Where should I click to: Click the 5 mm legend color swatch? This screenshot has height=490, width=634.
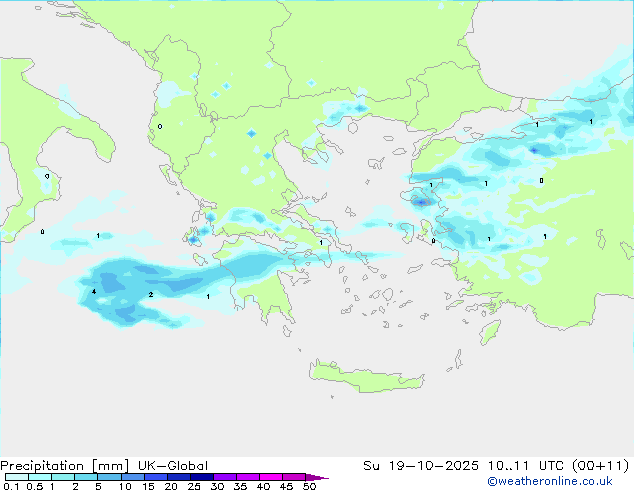(x=109, y=477)
